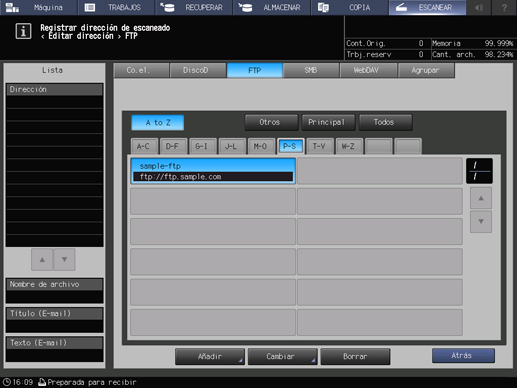517x388 pixels.
Task: Select the SMB address tab
Action: (311, 70)
